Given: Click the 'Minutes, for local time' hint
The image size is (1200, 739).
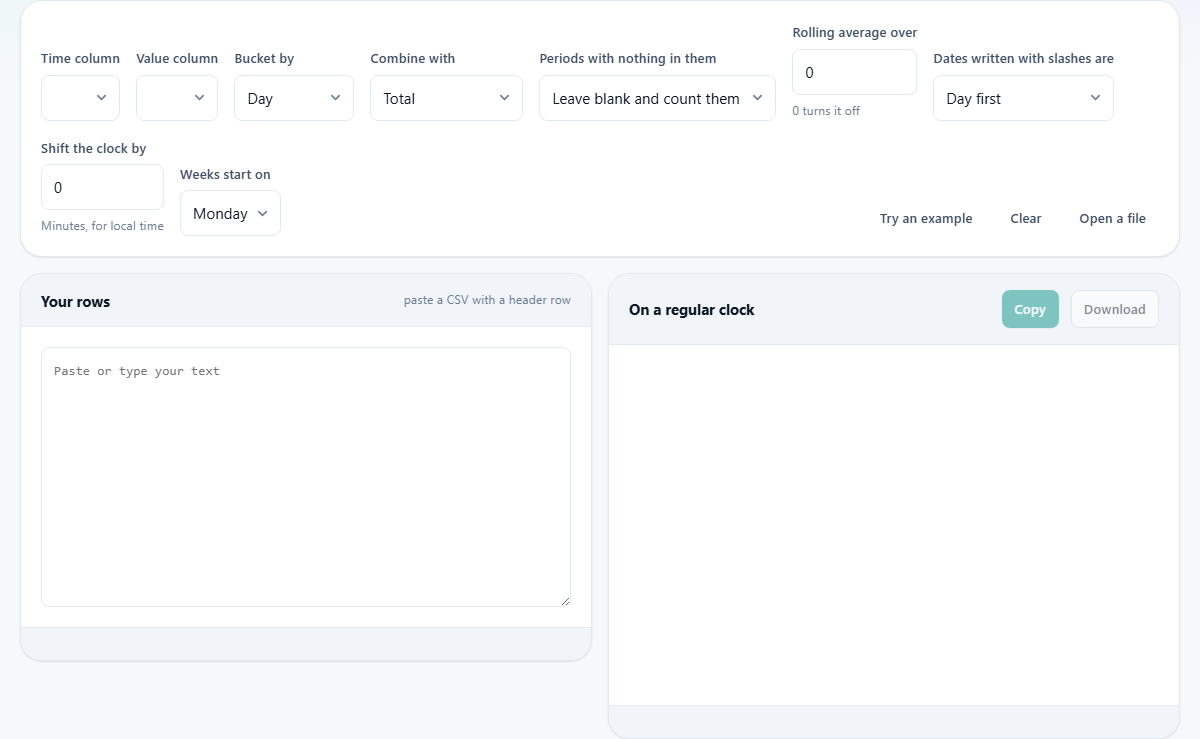Looking at the screenshot, I should coord(102,226).
